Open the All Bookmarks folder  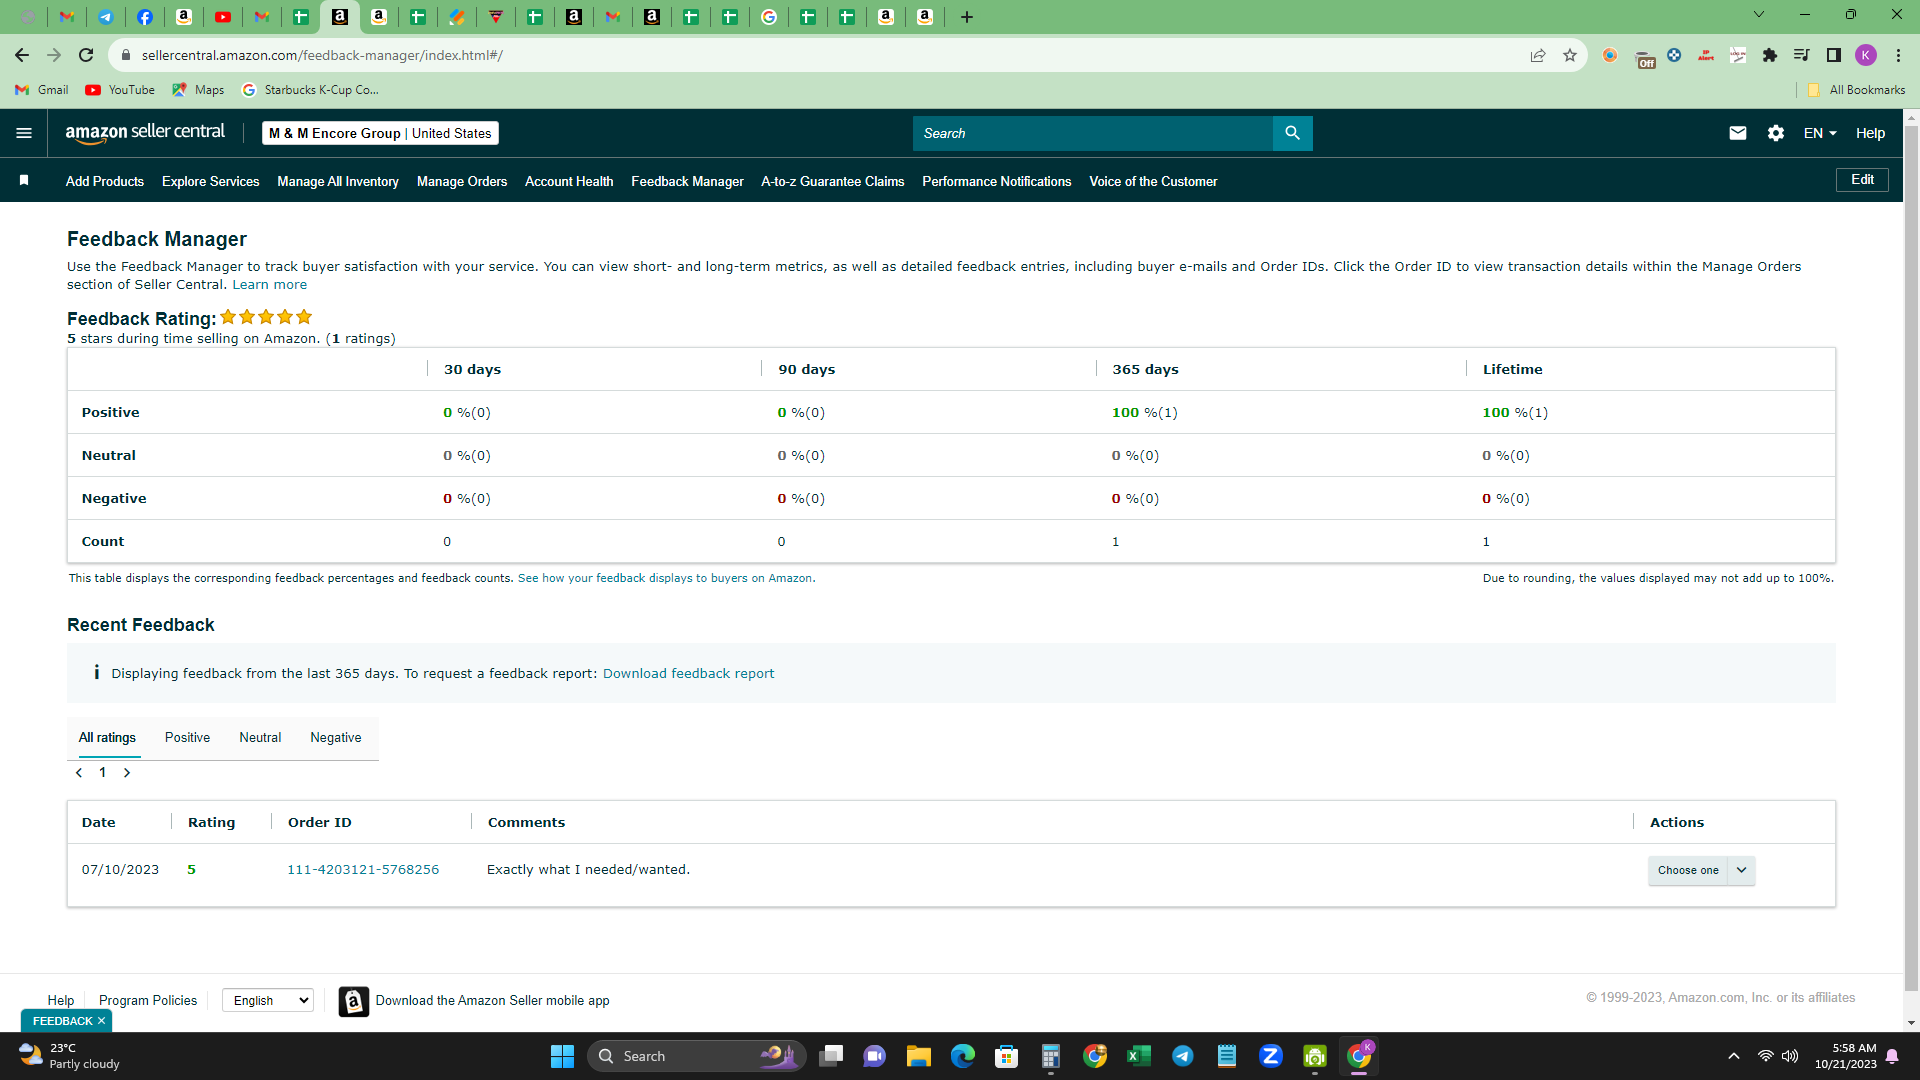click(1856, 90)
